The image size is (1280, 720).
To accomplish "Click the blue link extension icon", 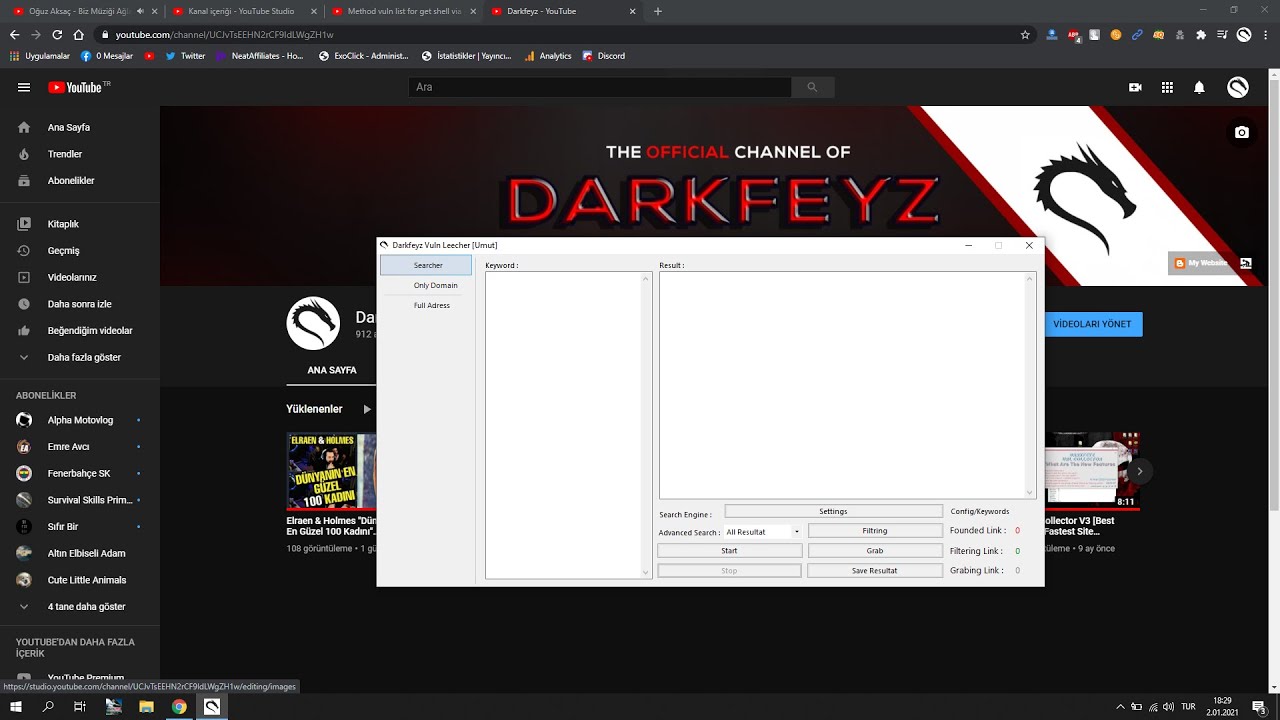I will click(1137, 34).
